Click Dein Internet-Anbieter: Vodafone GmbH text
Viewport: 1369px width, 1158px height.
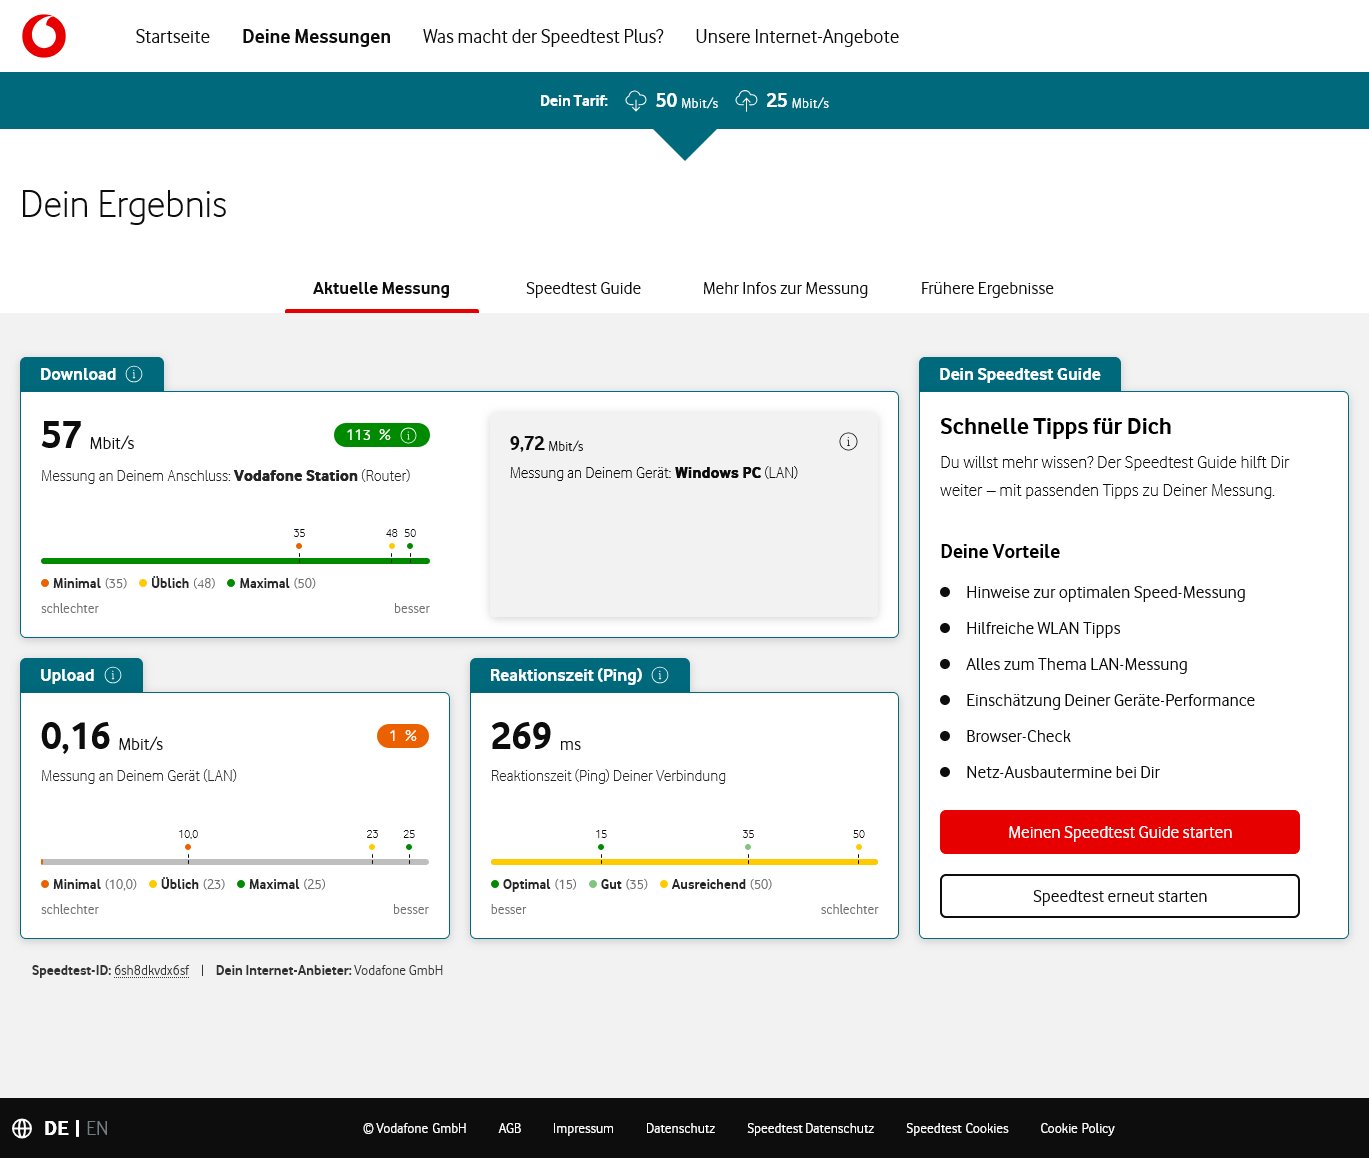click(x=329, y=970)
